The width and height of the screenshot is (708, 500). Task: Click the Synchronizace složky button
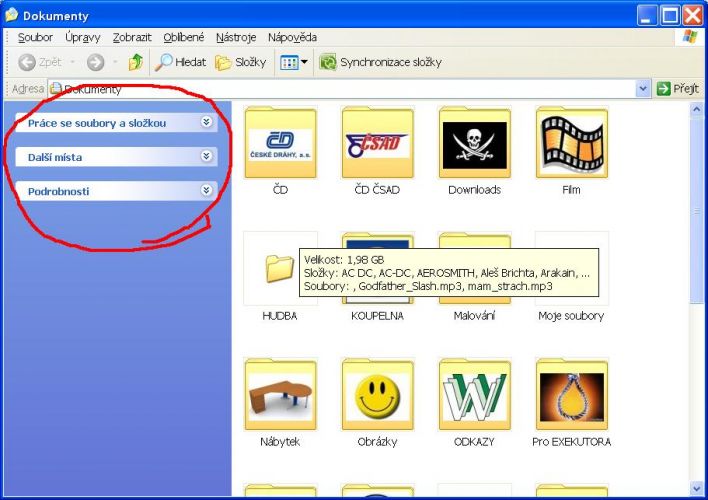coord(381,62)
